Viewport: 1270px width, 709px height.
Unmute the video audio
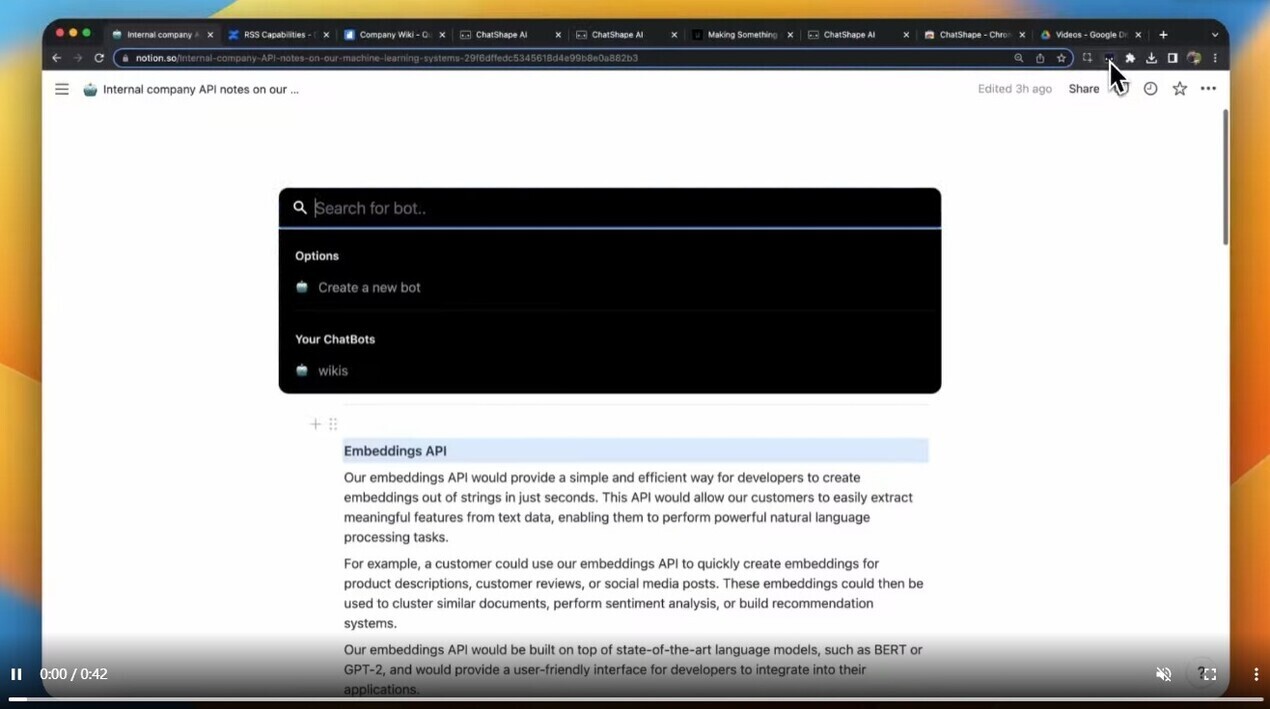tap(1163, 674)
